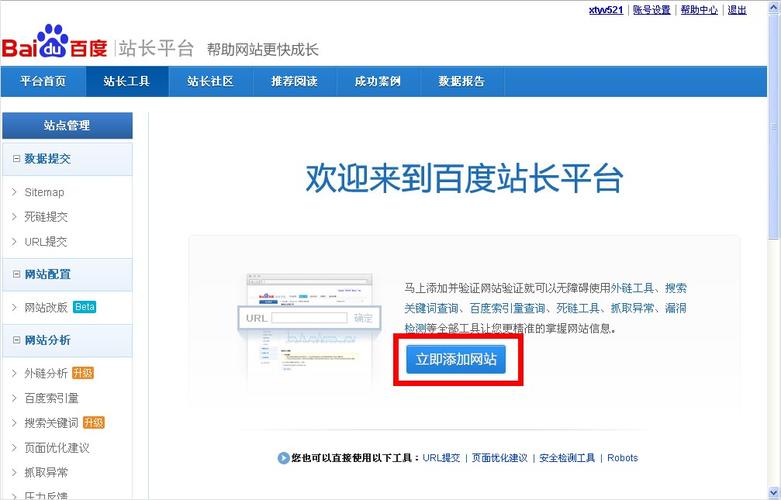Switch to the 站长工具 tab
The image size is (781, 500).
click(x=127, y=81)
